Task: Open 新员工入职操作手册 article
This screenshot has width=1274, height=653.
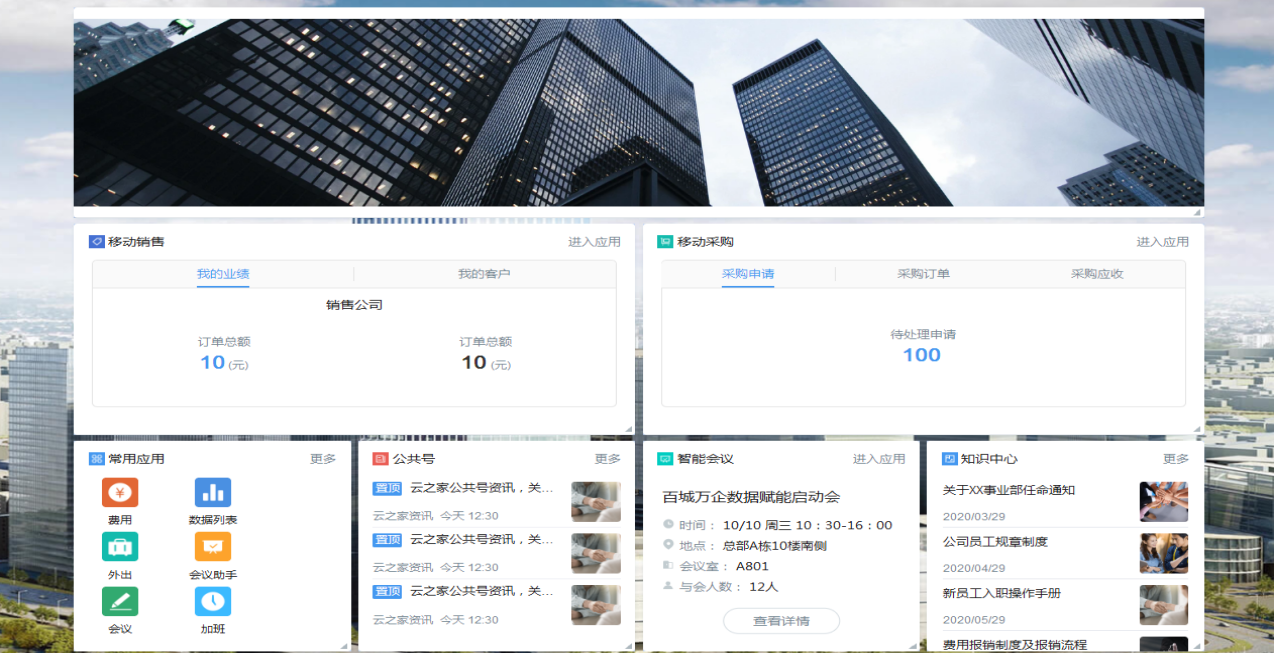Action: [x=1002, y=593]
